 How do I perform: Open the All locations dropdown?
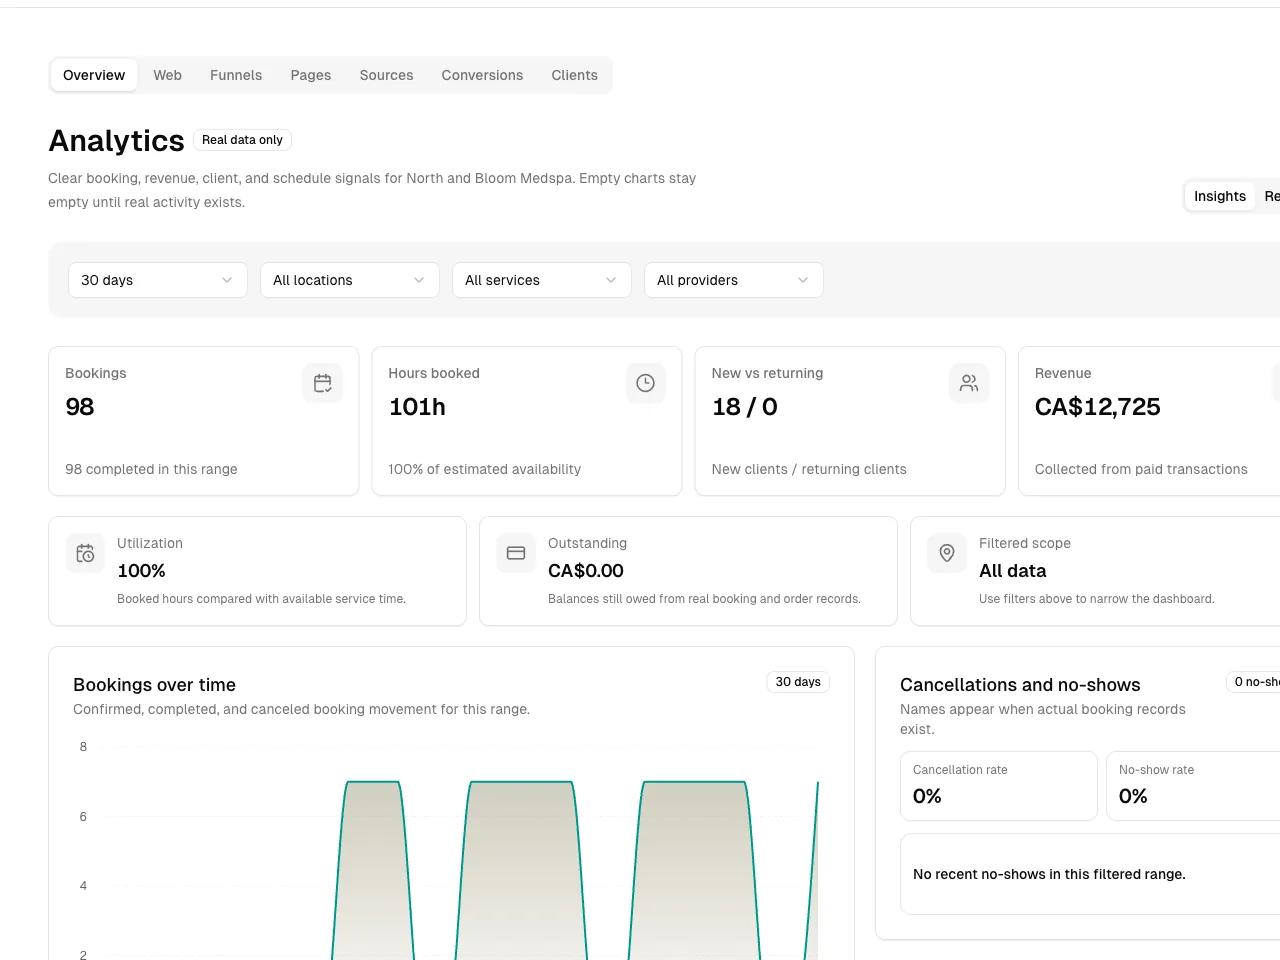349,280
